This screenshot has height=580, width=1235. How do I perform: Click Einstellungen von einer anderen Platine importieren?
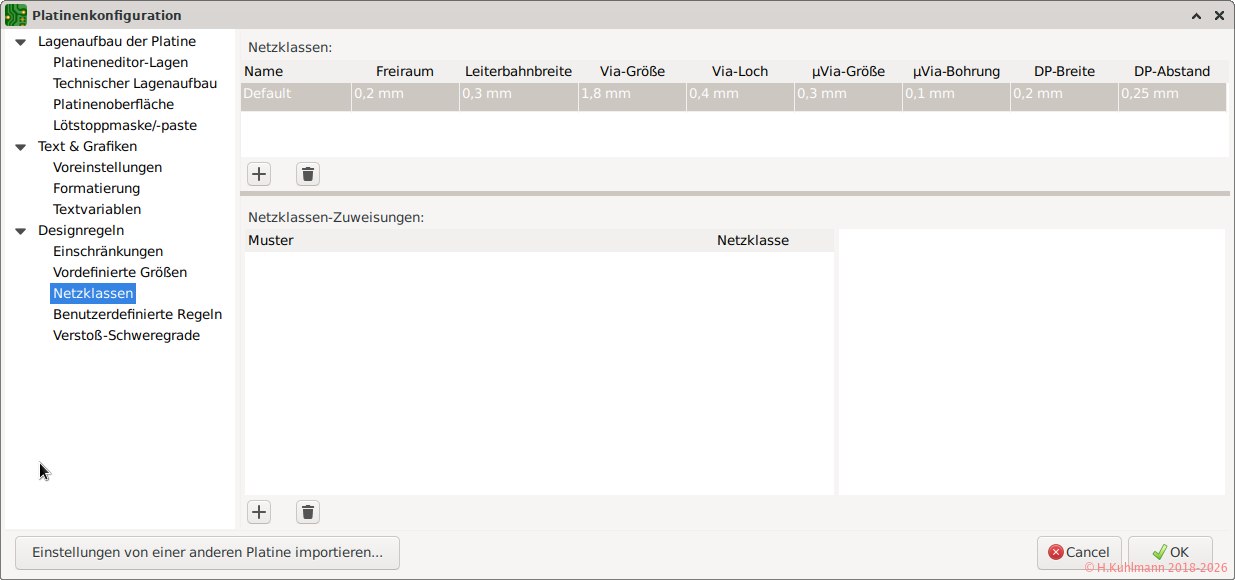[207, 552]
